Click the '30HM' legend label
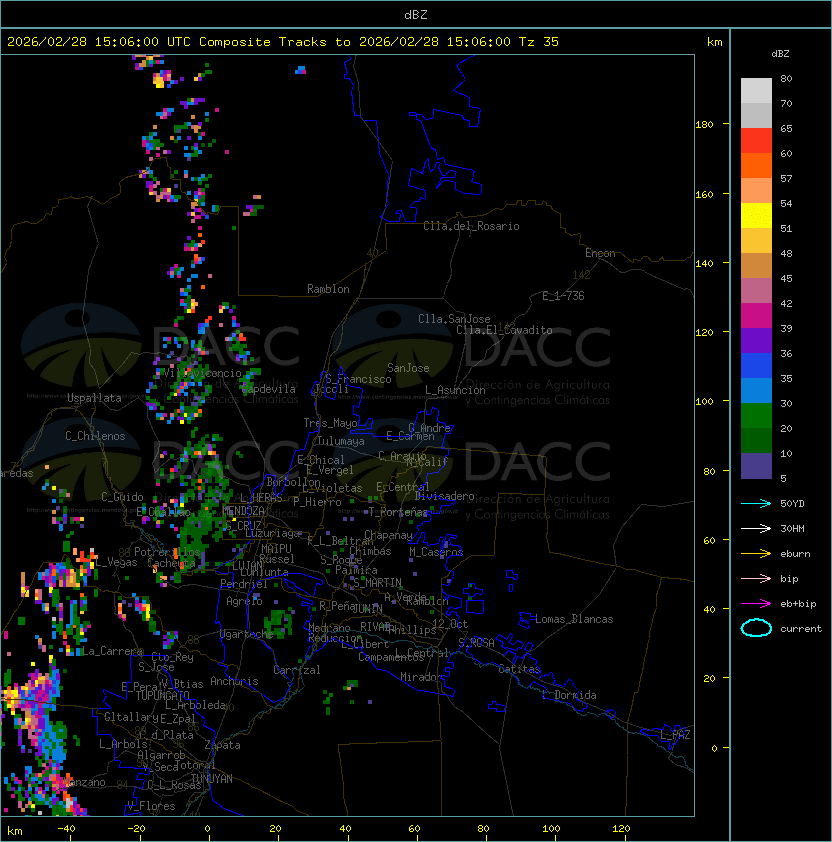The height and width of the screenshot is (842, 832). click(x=792, y=528)
